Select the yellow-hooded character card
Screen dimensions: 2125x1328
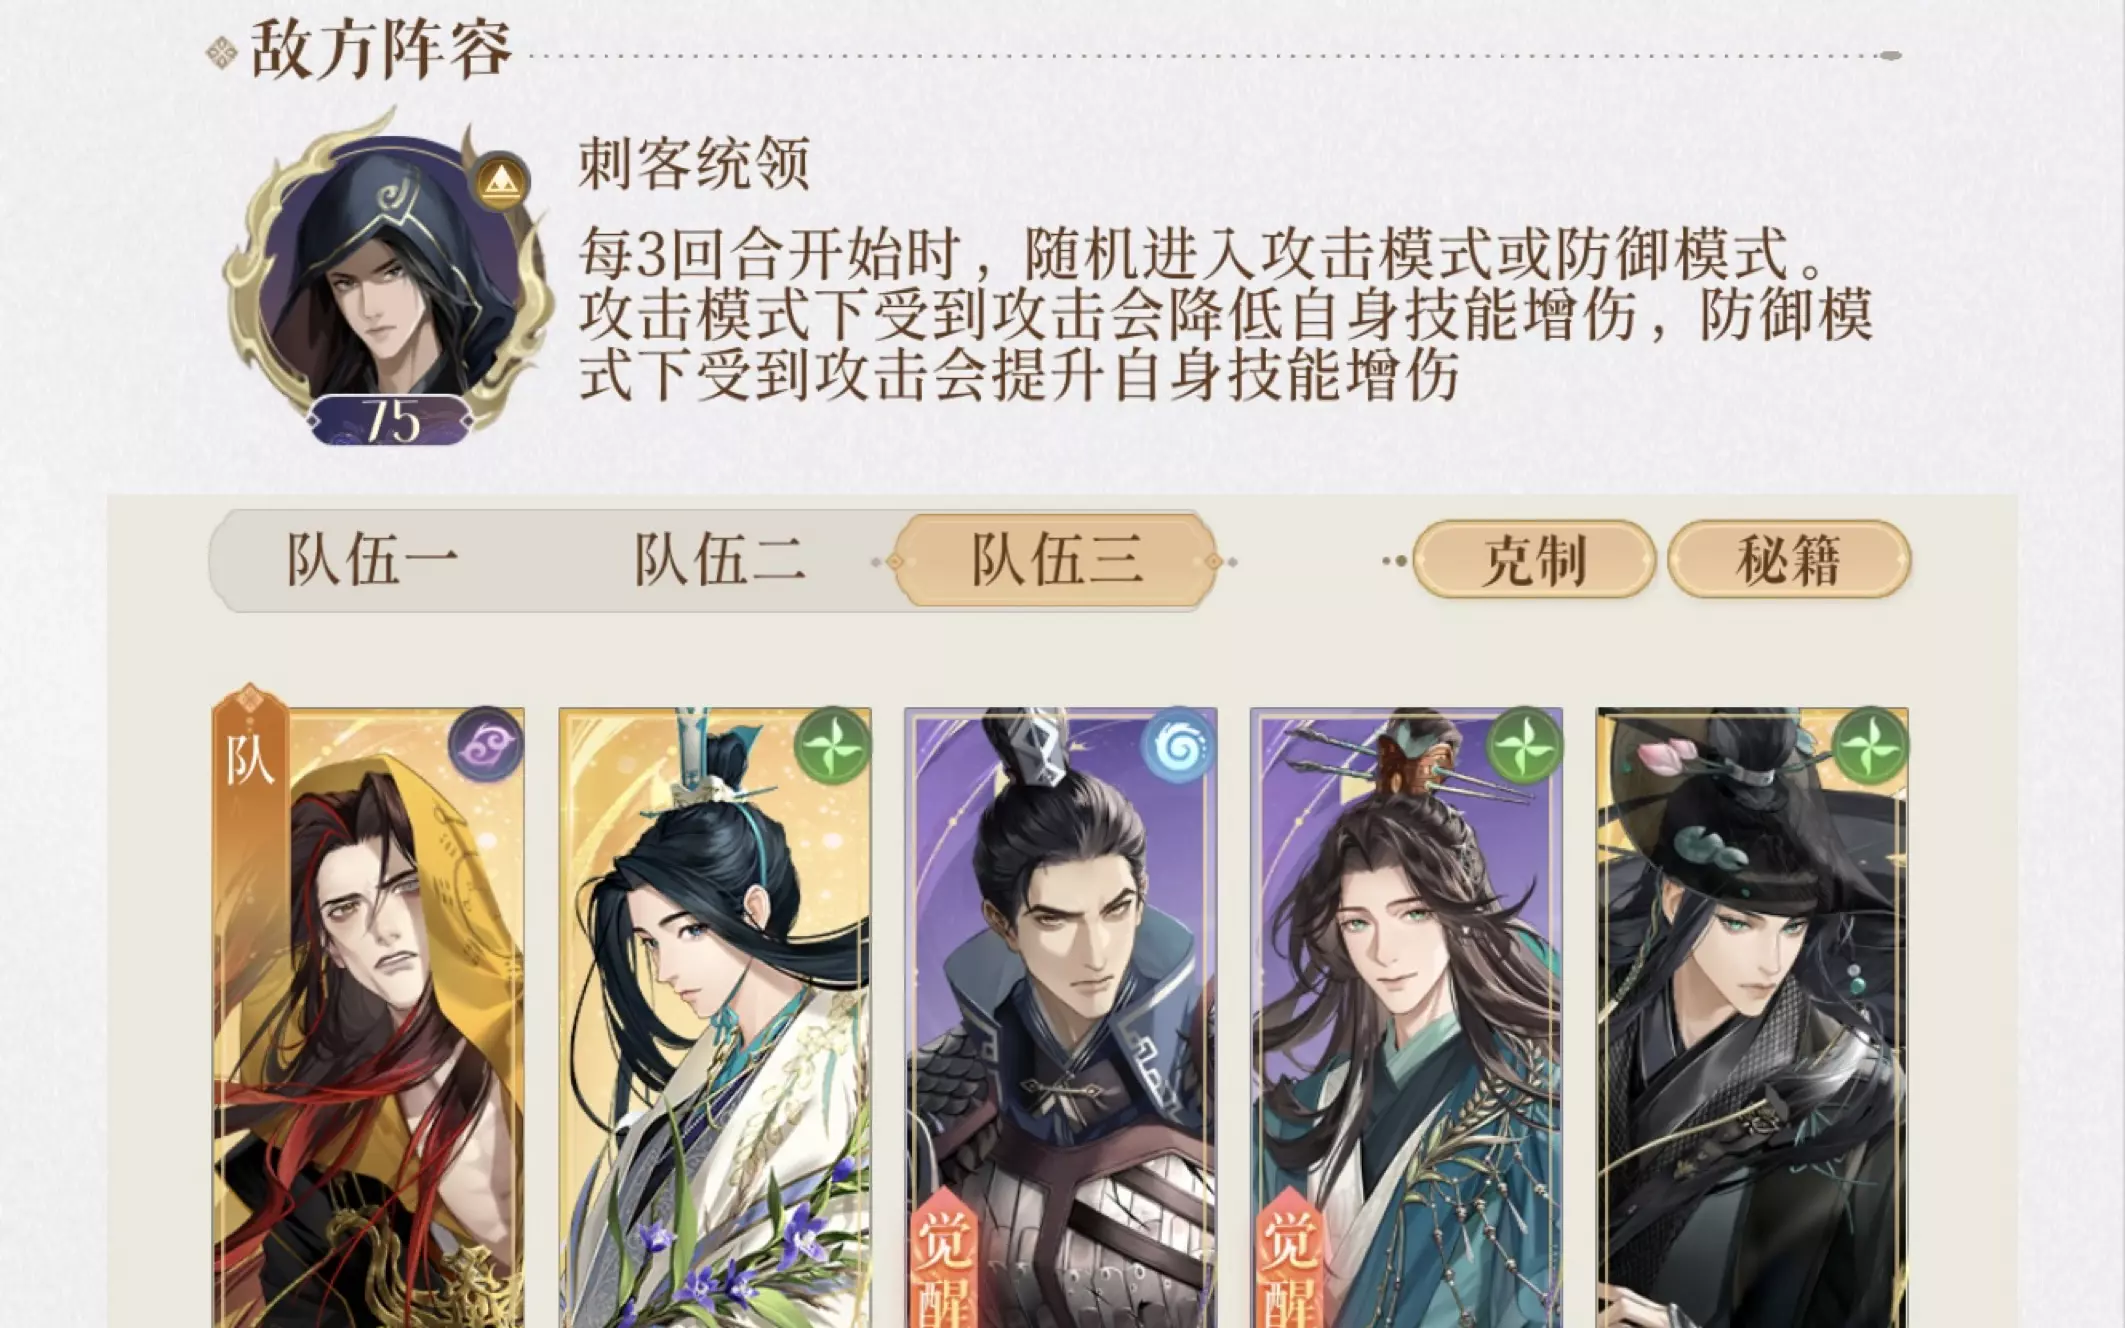[x=368, y=1018]
